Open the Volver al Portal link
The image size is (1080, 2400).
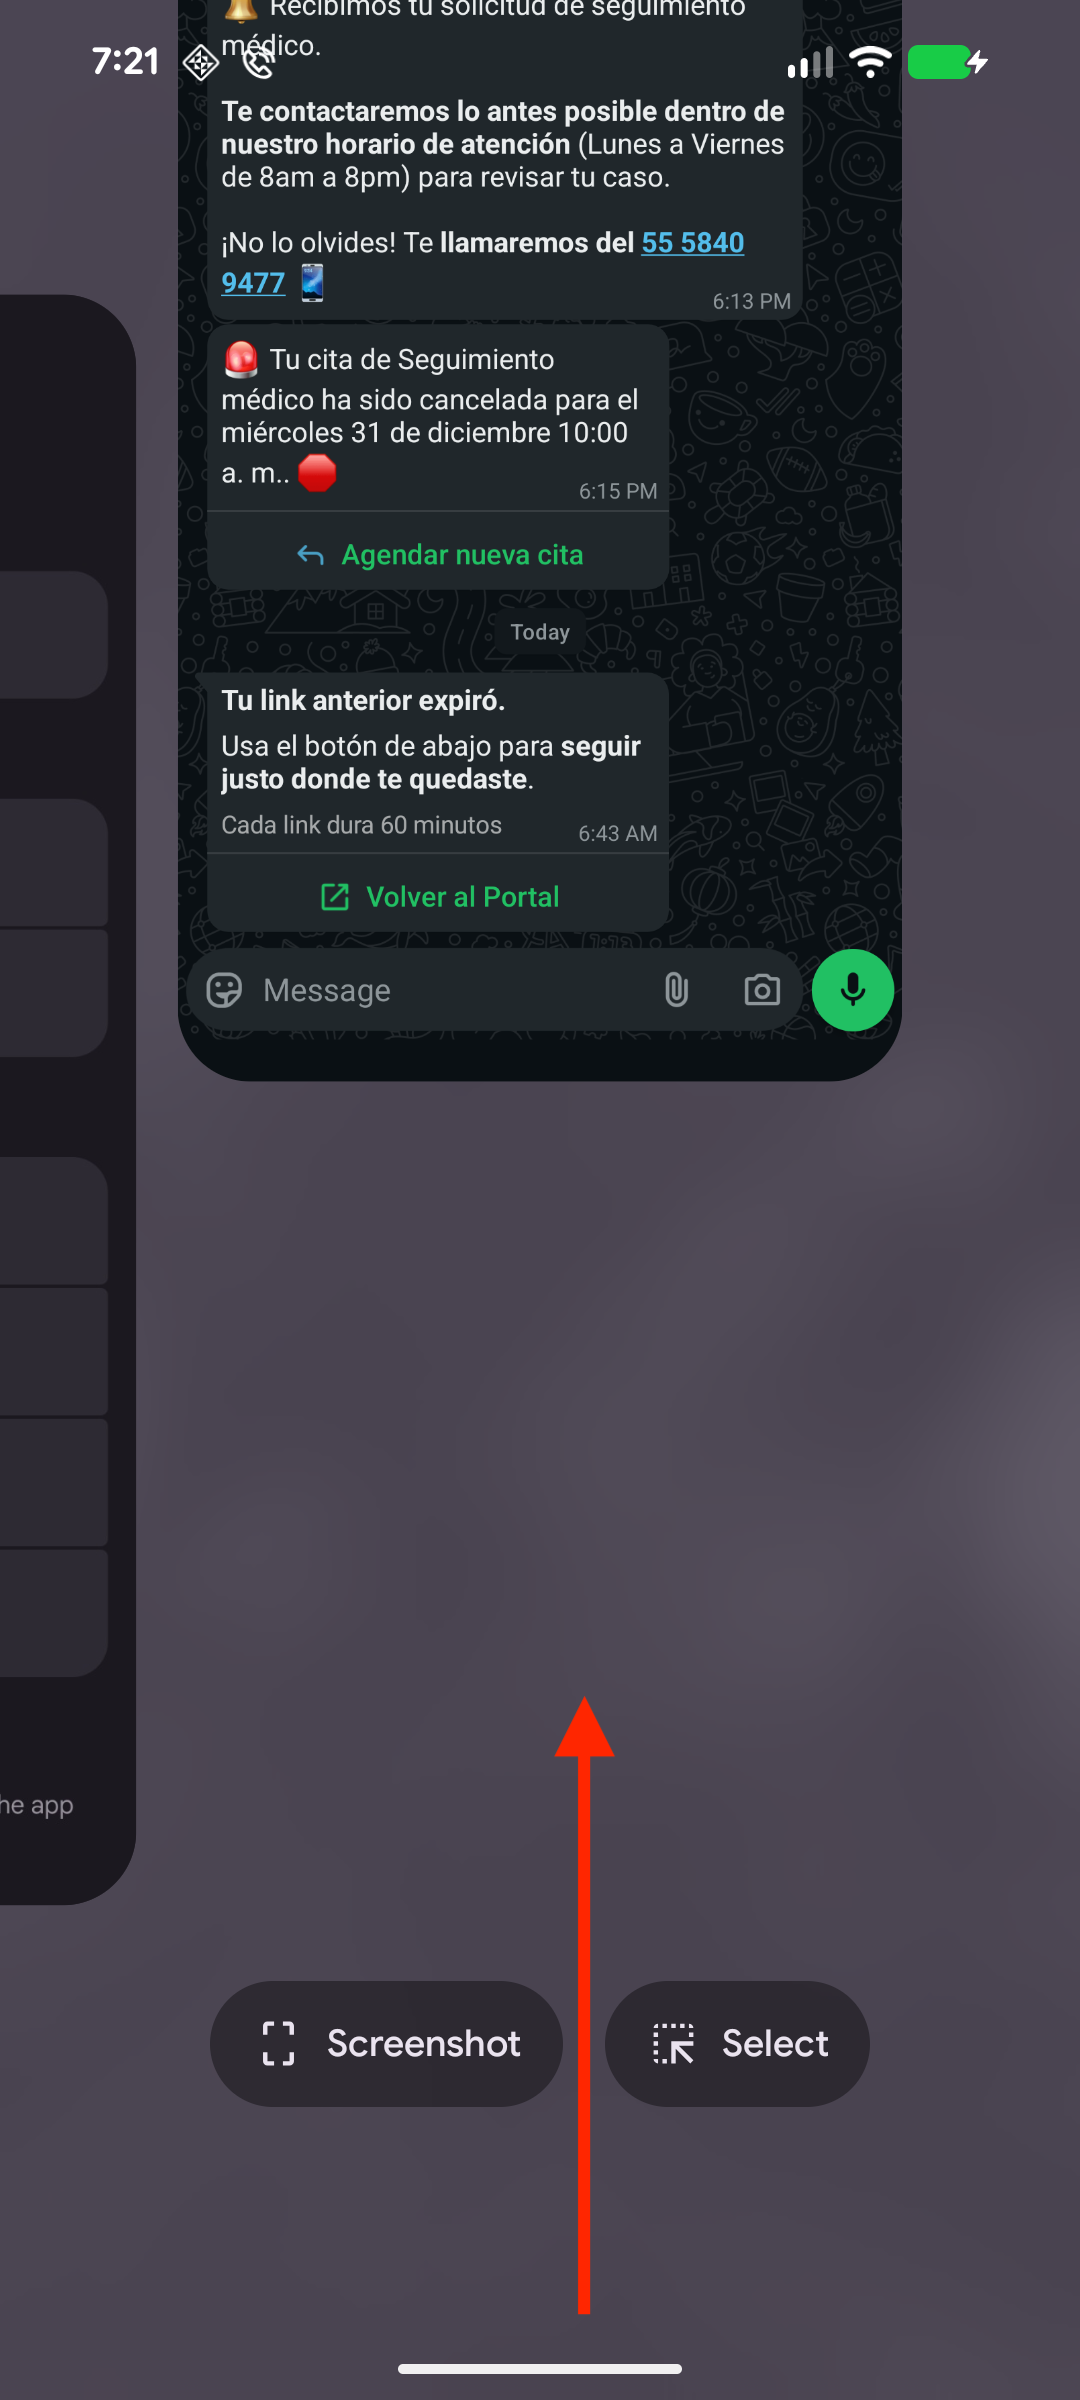point(438,897)
